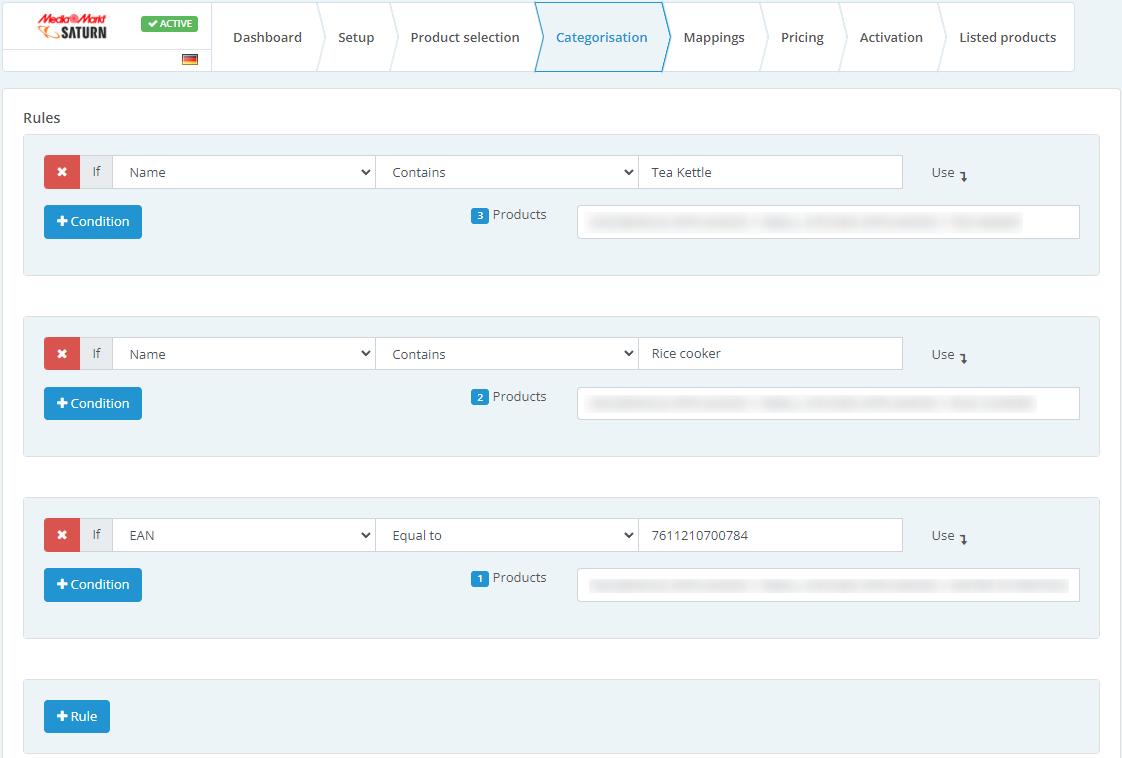The height and width of the screenshot is (758, 1122).
Task: Click the Rules heading
Action: [42, 118]
